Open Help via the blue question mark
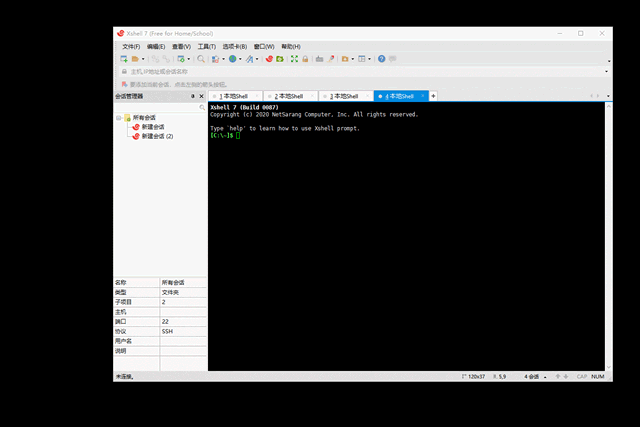Screen dimensions: 640x427 click(x=381, y=59)
